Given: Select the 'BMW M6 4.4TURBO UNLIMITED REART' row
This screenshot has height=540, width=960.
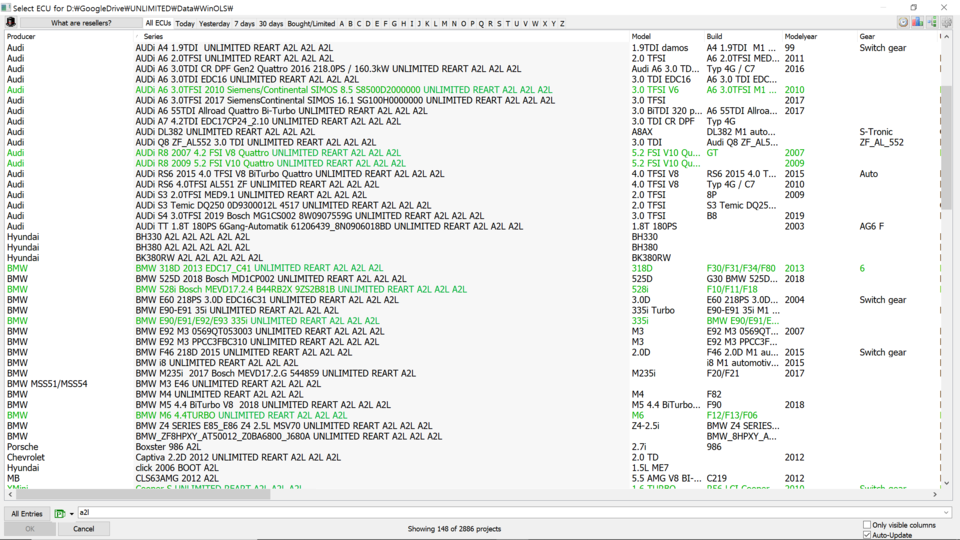Looking at the screenshot, I should 471,415.
